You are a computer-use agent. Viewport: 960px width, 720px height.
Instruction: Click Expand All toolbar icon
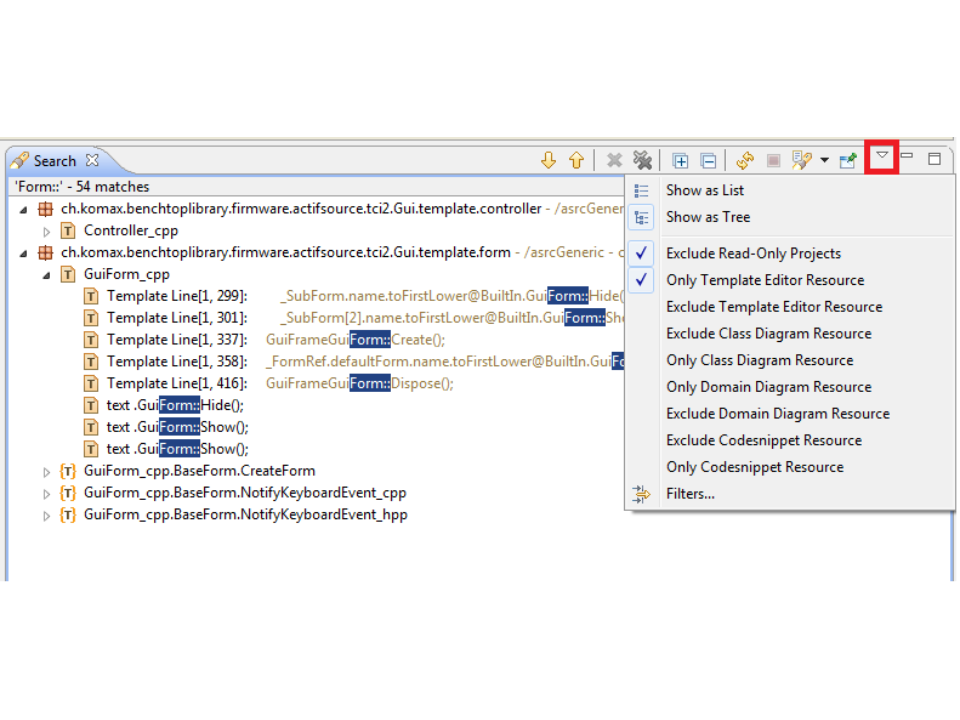(x=680, y=160)
